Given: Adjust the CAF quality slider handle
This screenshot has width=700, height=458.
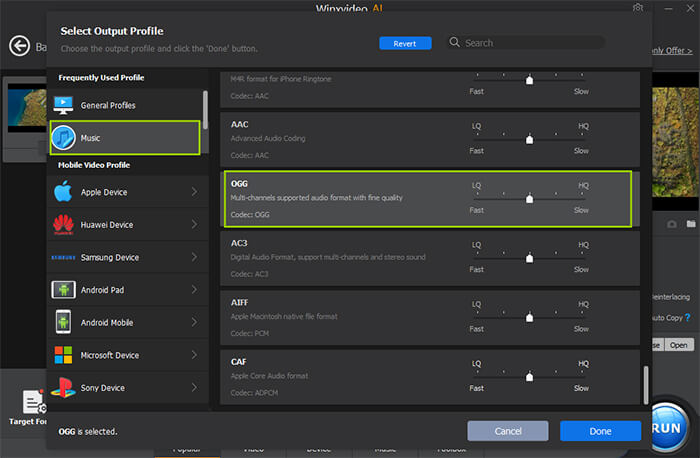Looking at the screenshot, I should tap(529, 377).
